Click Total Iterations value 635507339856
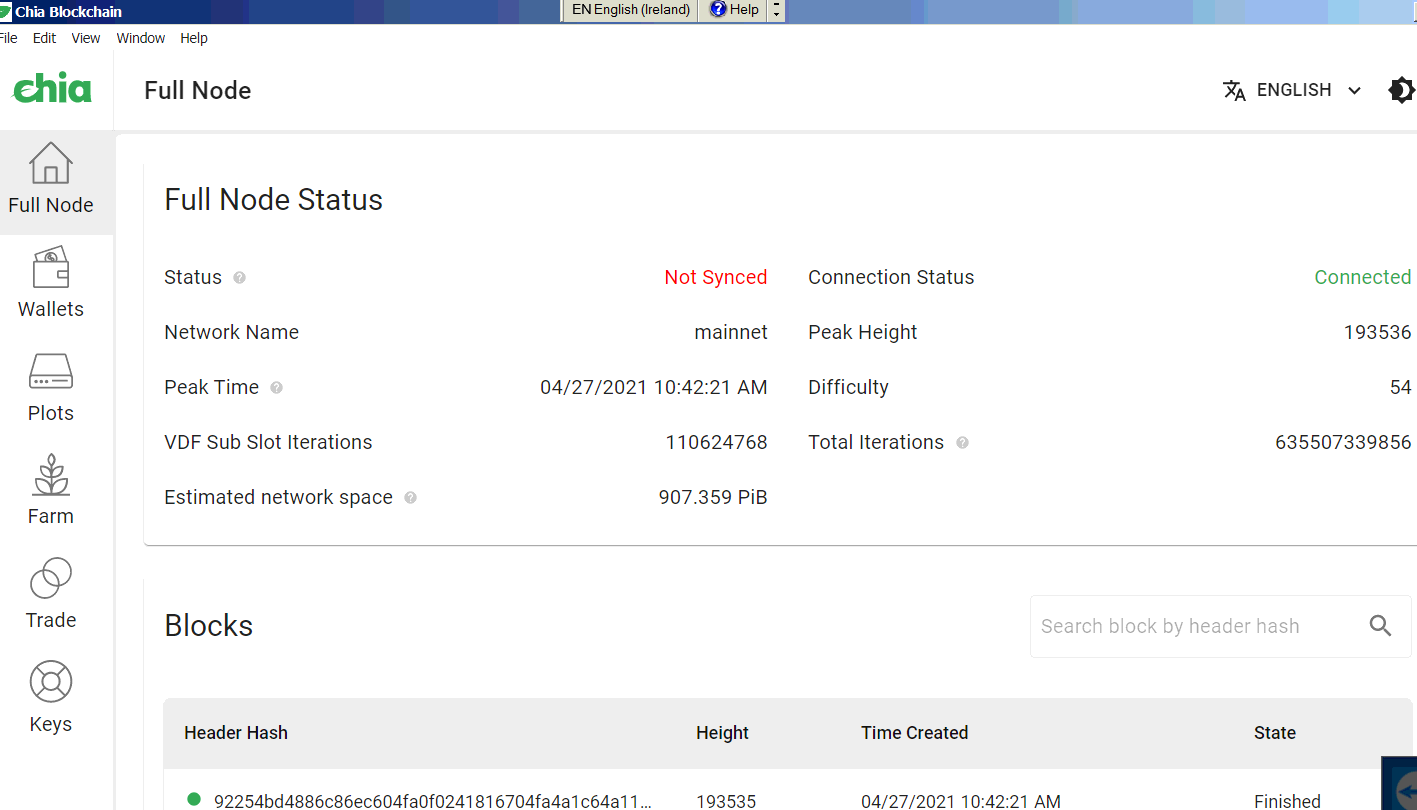The height and width of the screenshot is (810, 1417). click(1343, 442)
